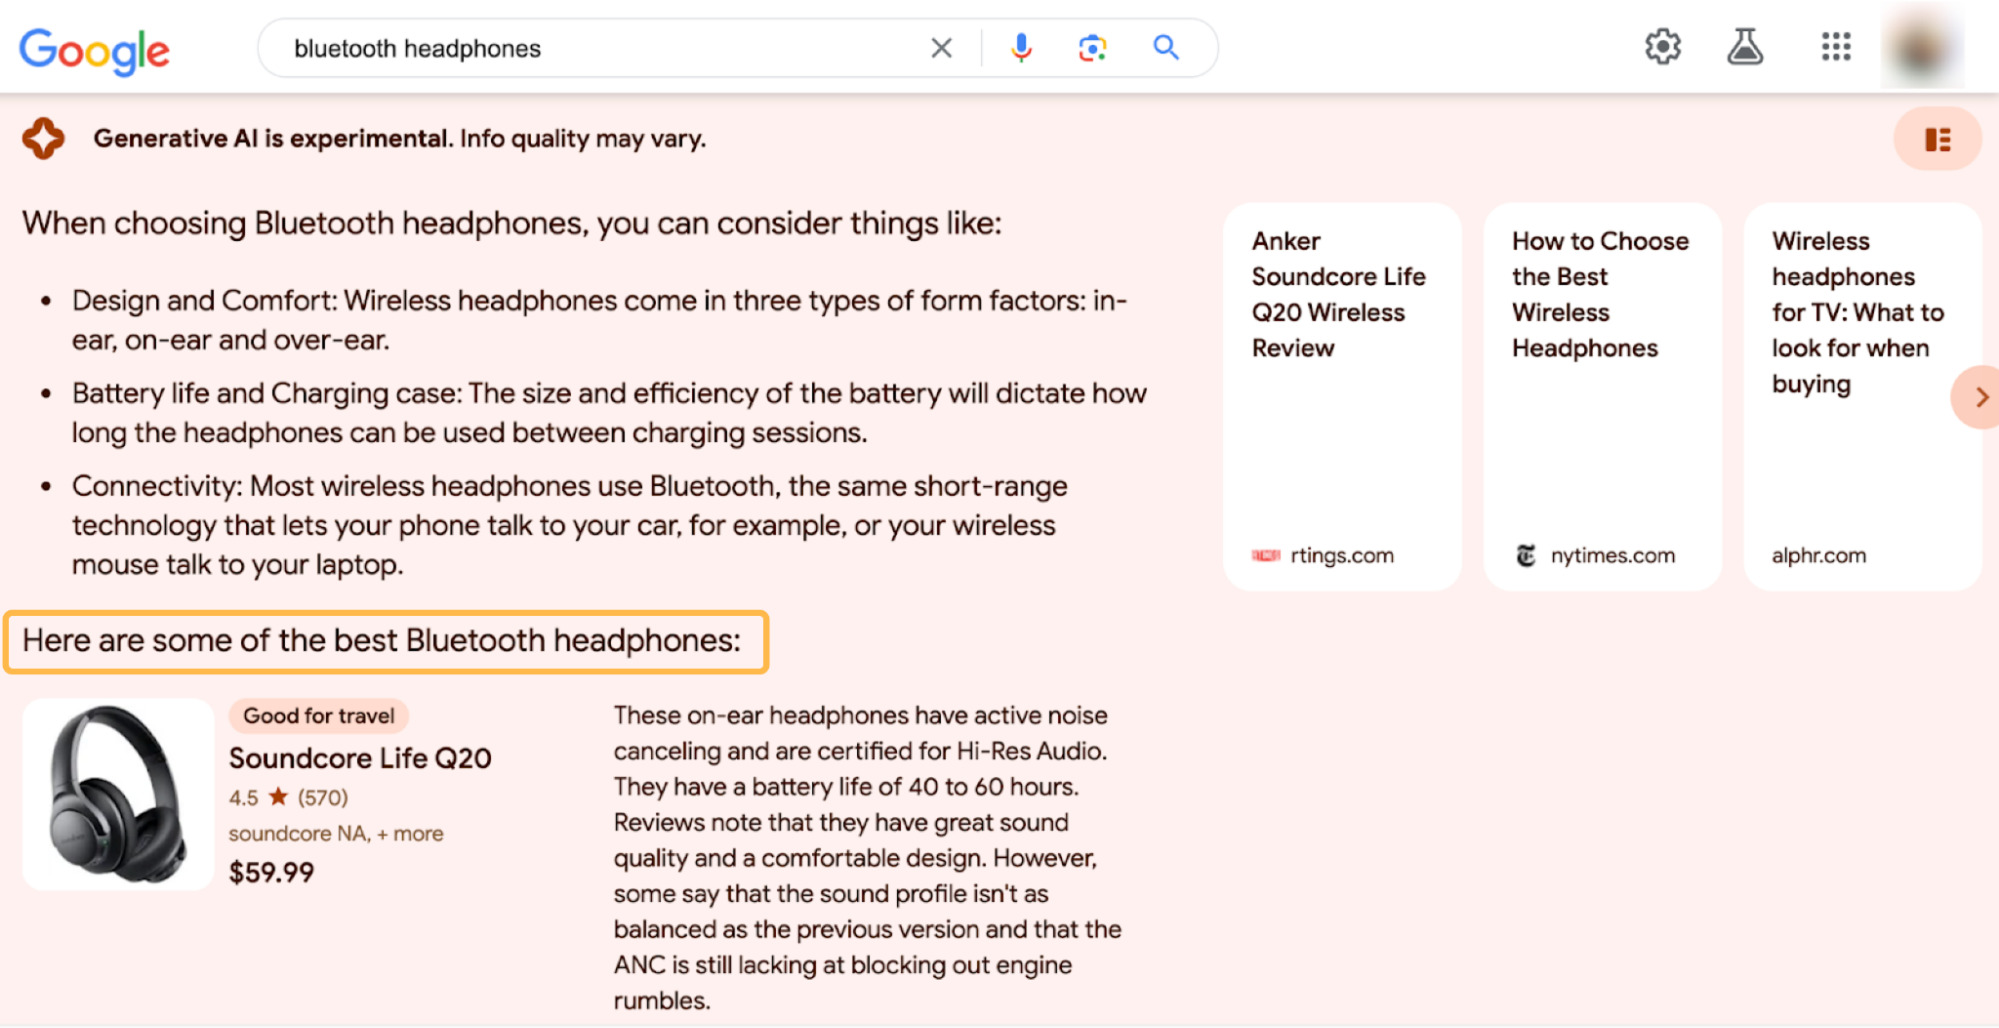
Task: Click the Google logo to go home
Action: [94, 50]
